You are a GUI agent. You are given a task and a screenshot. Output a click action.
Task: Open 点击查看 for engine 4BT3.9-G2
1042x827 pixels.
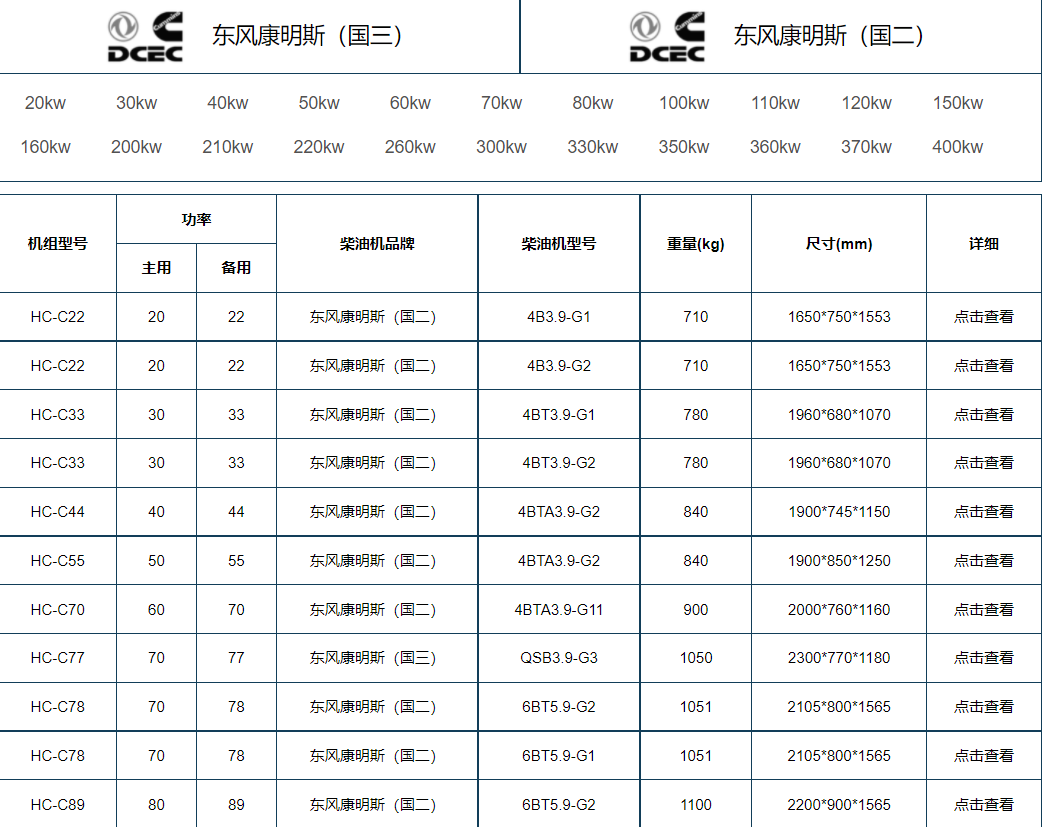click(984, 463)
